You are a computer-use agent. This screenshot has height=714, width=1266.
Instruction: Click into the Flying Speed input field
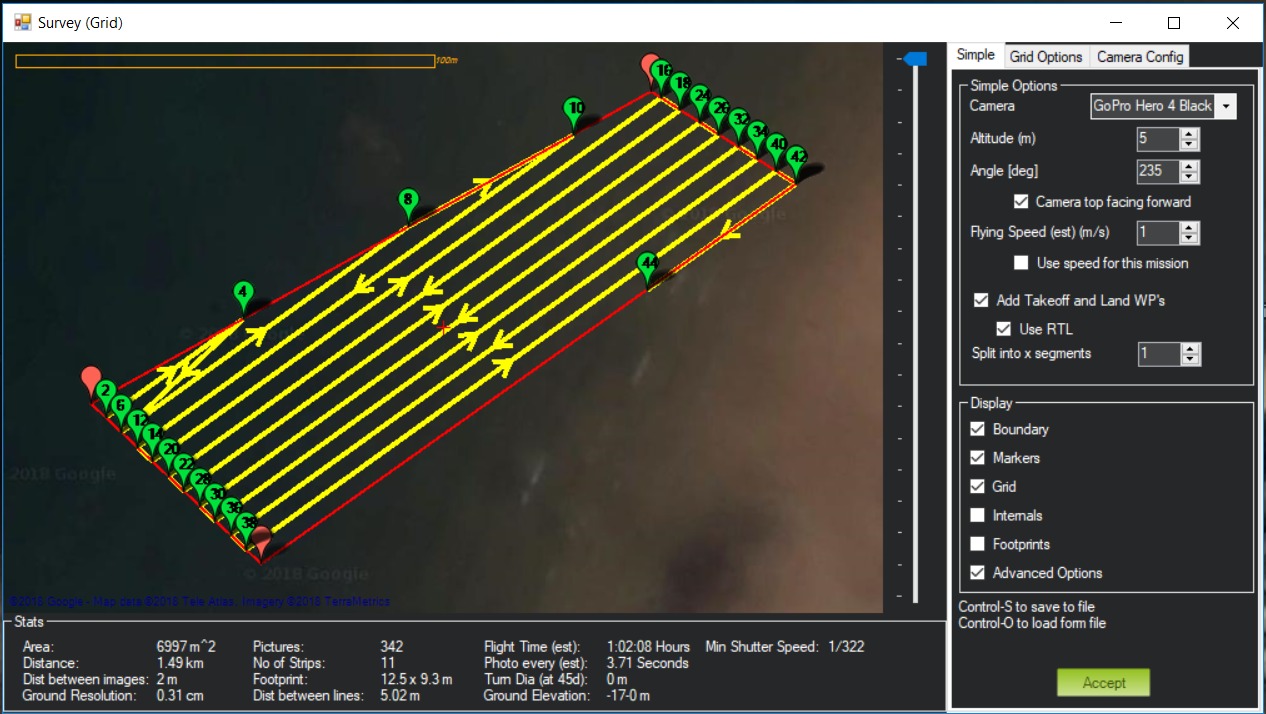1158,233
